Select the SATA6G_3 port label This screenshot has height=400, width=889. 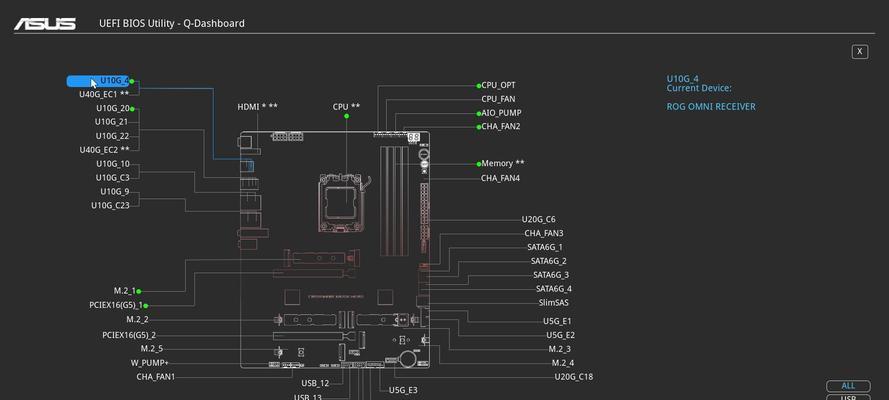click(x=551, y=275)
